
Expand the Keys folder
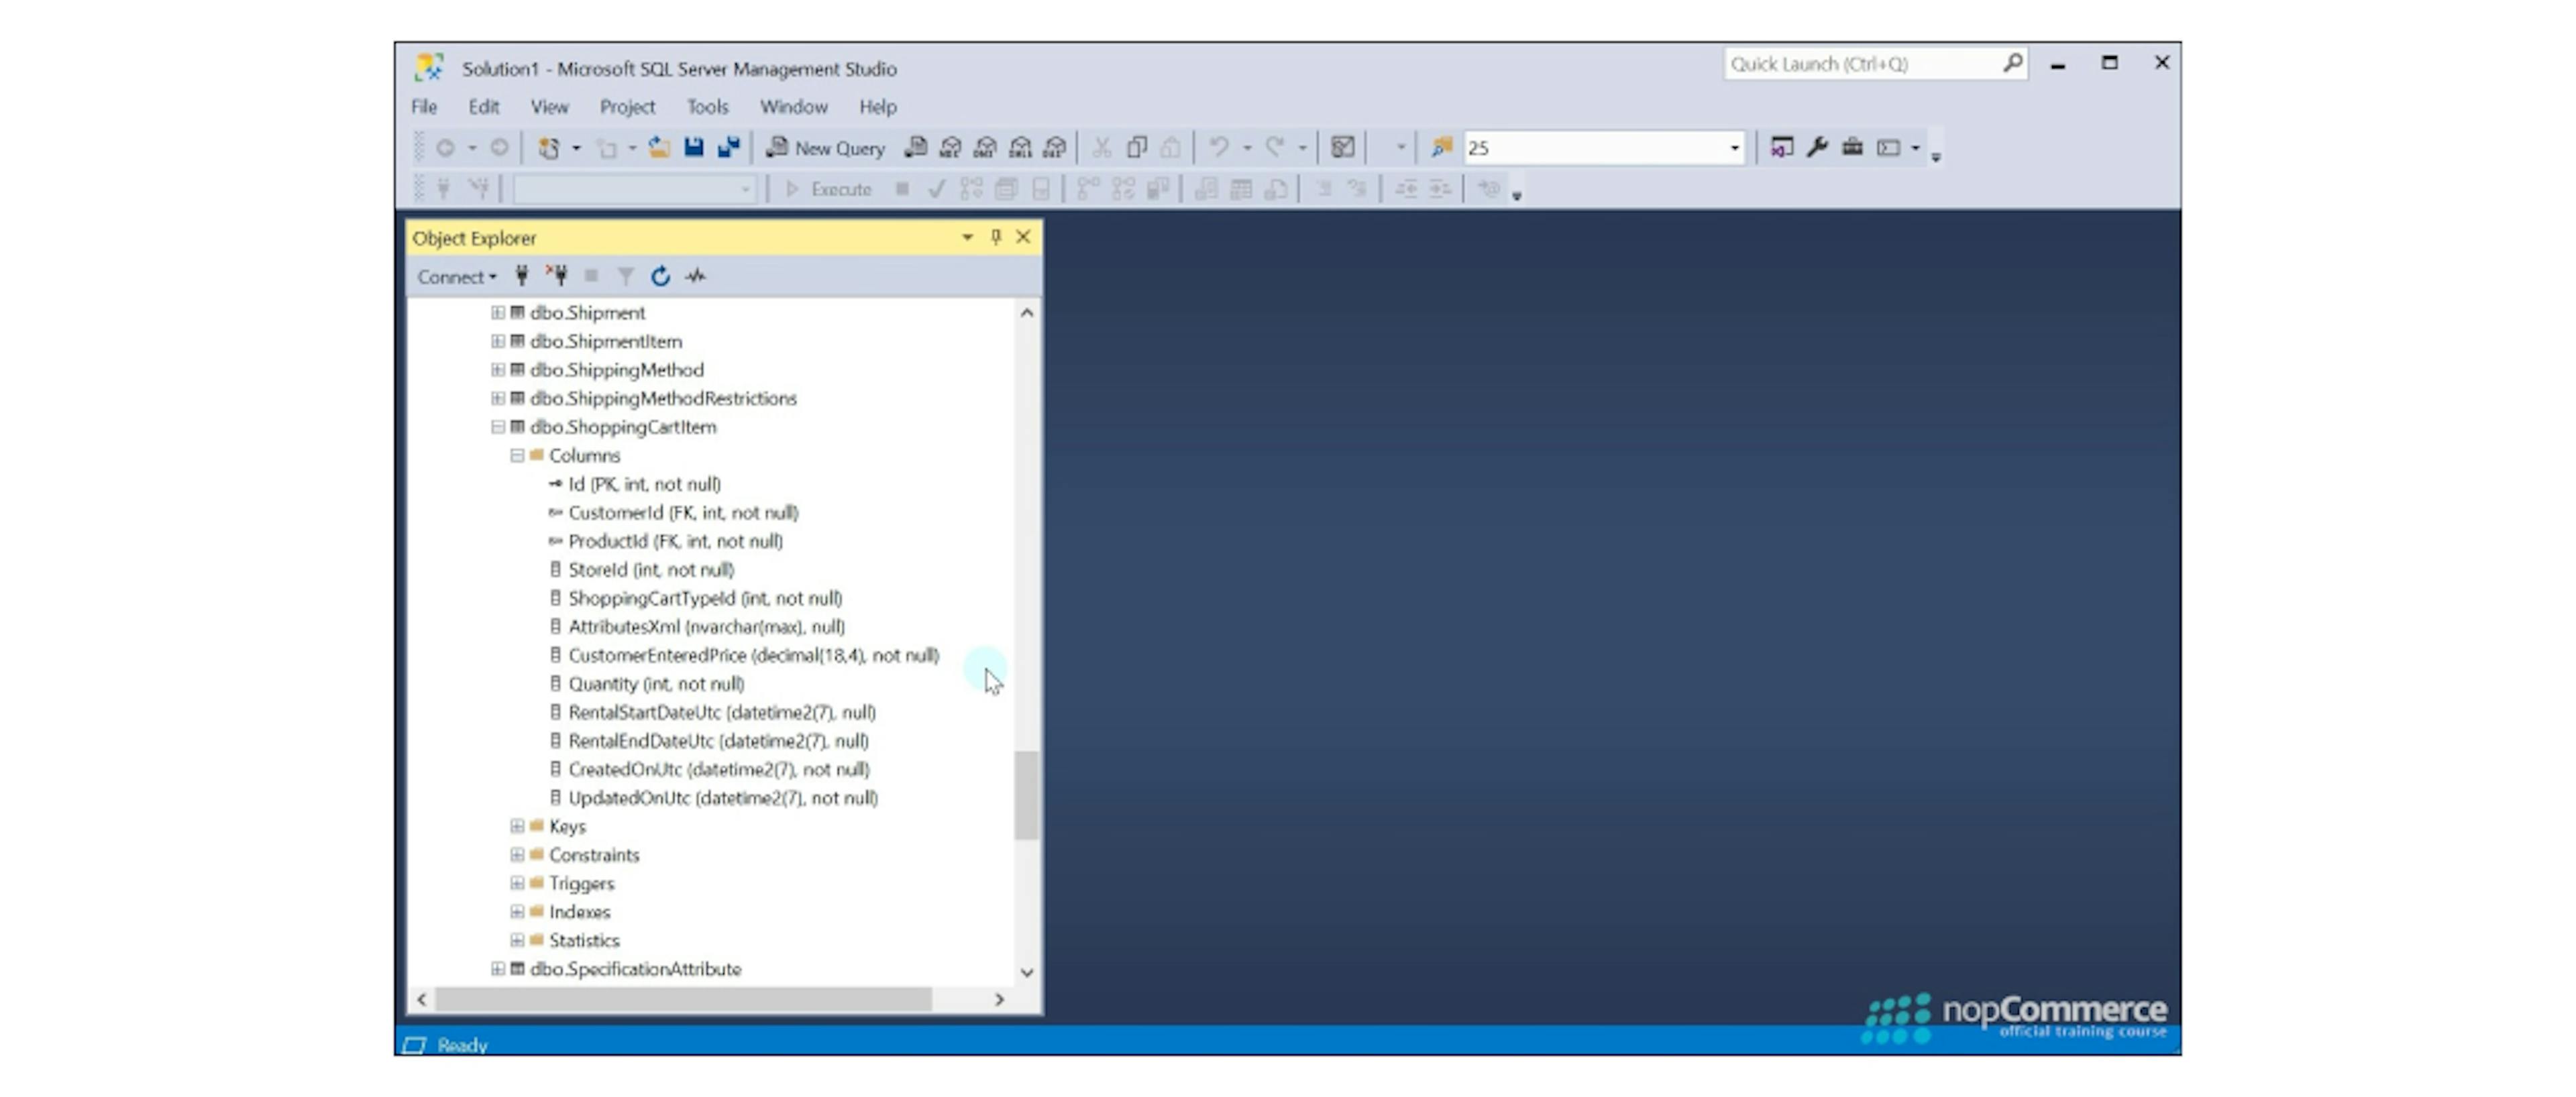tap(517, 826)
